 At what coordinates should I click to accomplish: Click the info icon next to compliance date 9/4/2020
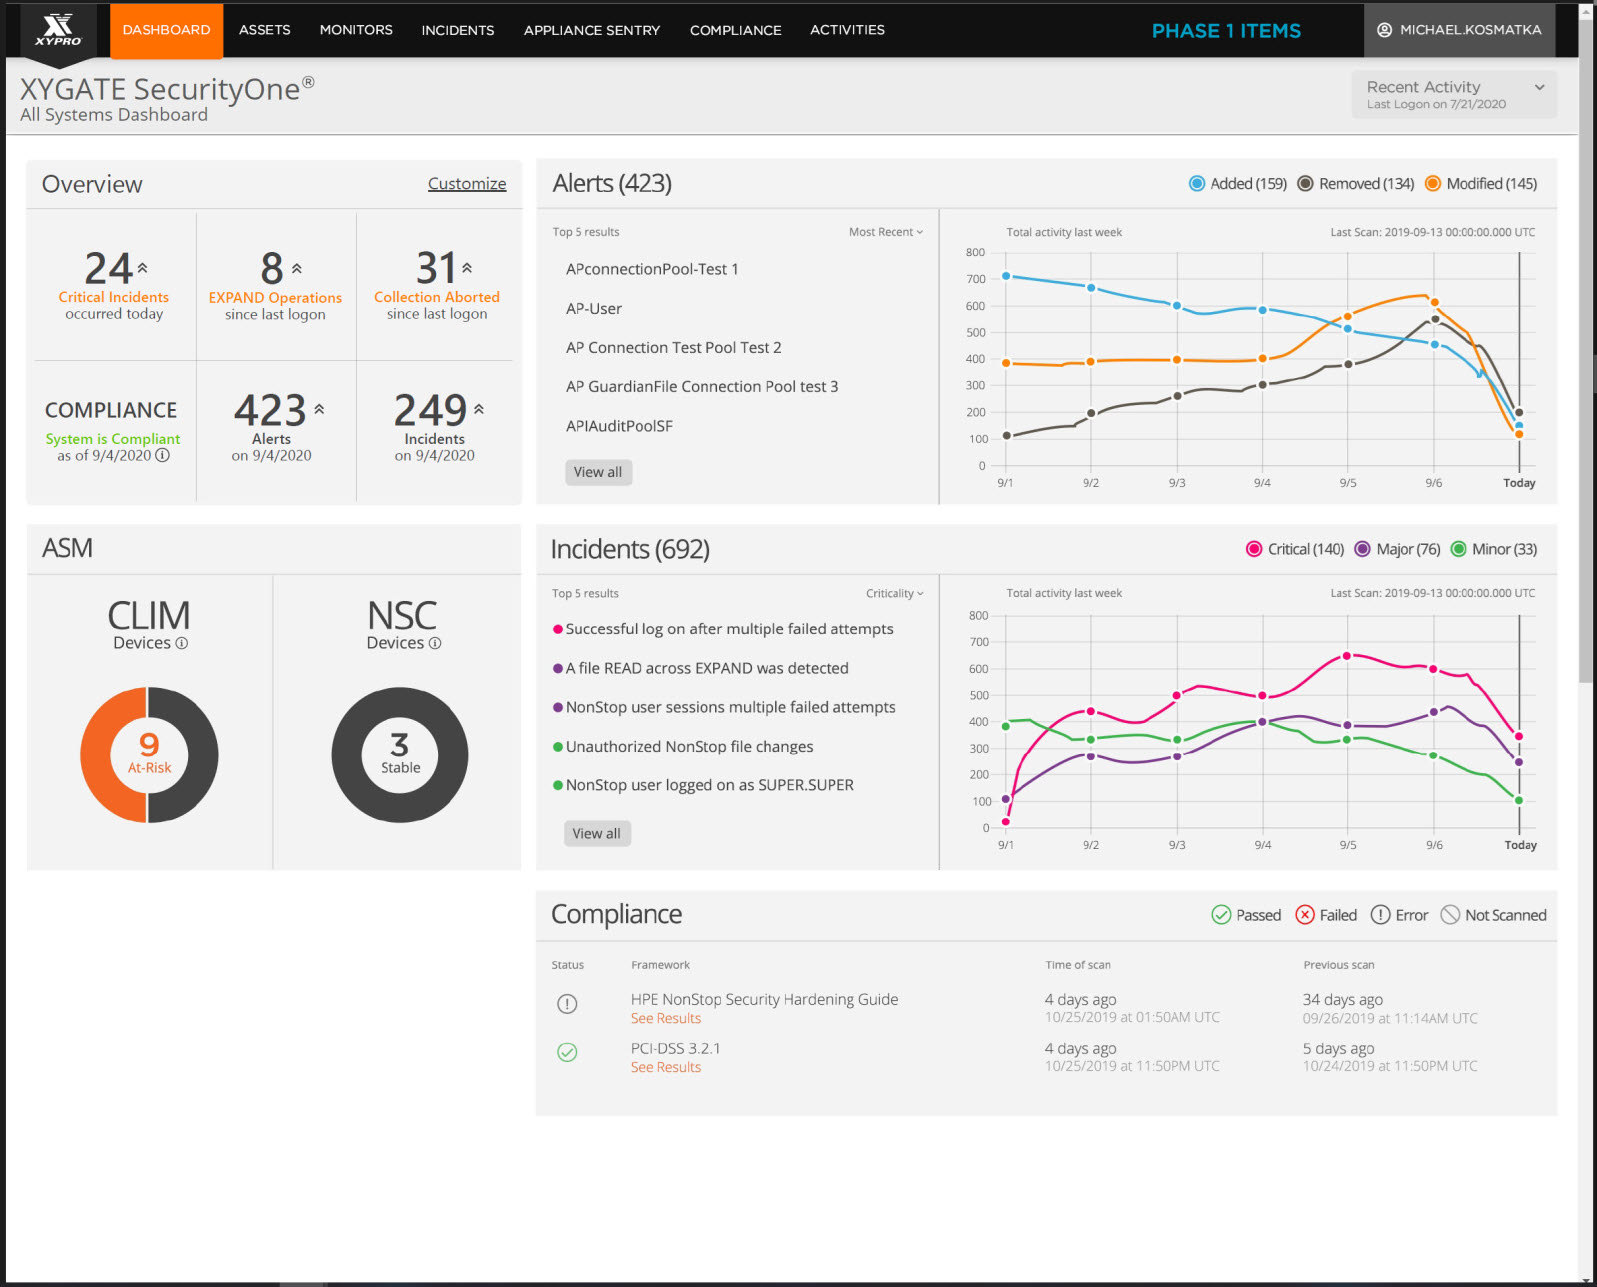162,455
